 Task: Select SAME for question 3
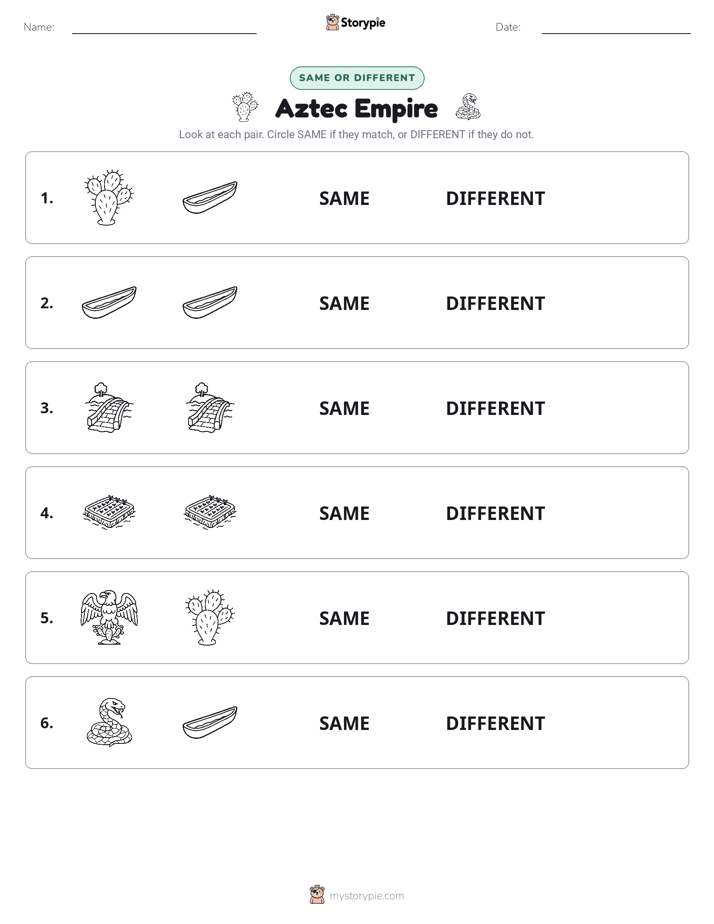point(344,408)
